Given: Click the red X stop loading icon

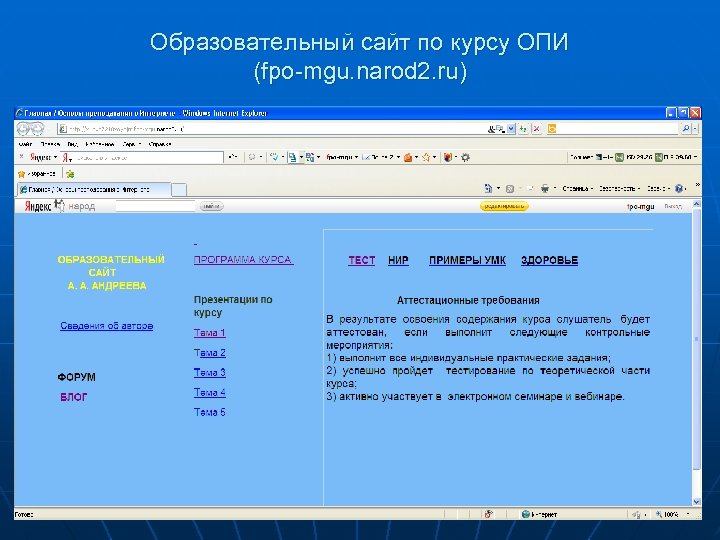Looking at the screenshot, I should tap(536, 129).
